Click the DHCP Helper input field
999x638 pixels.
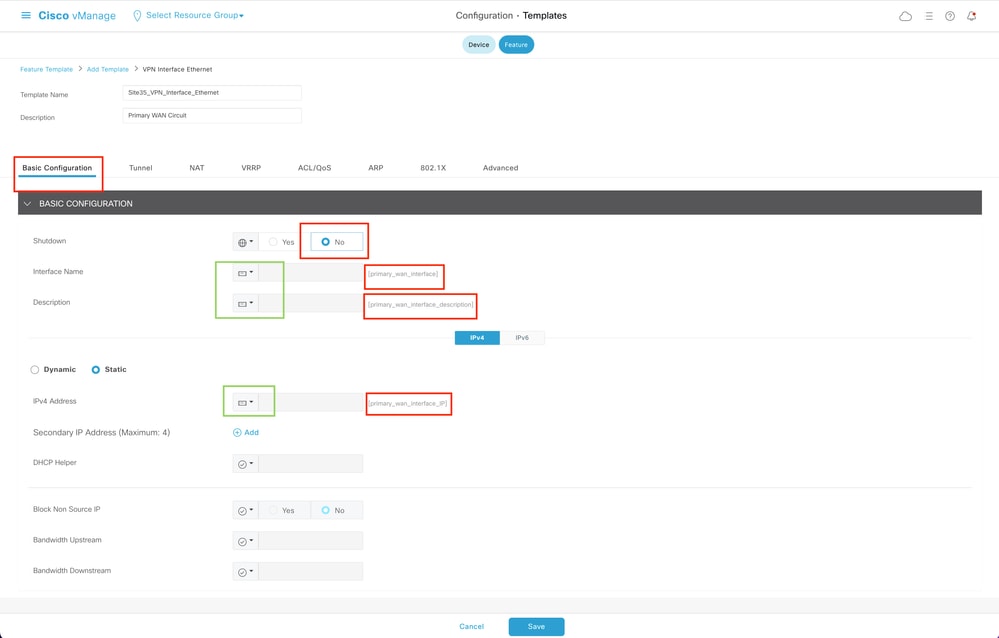[x=311, y=464]
